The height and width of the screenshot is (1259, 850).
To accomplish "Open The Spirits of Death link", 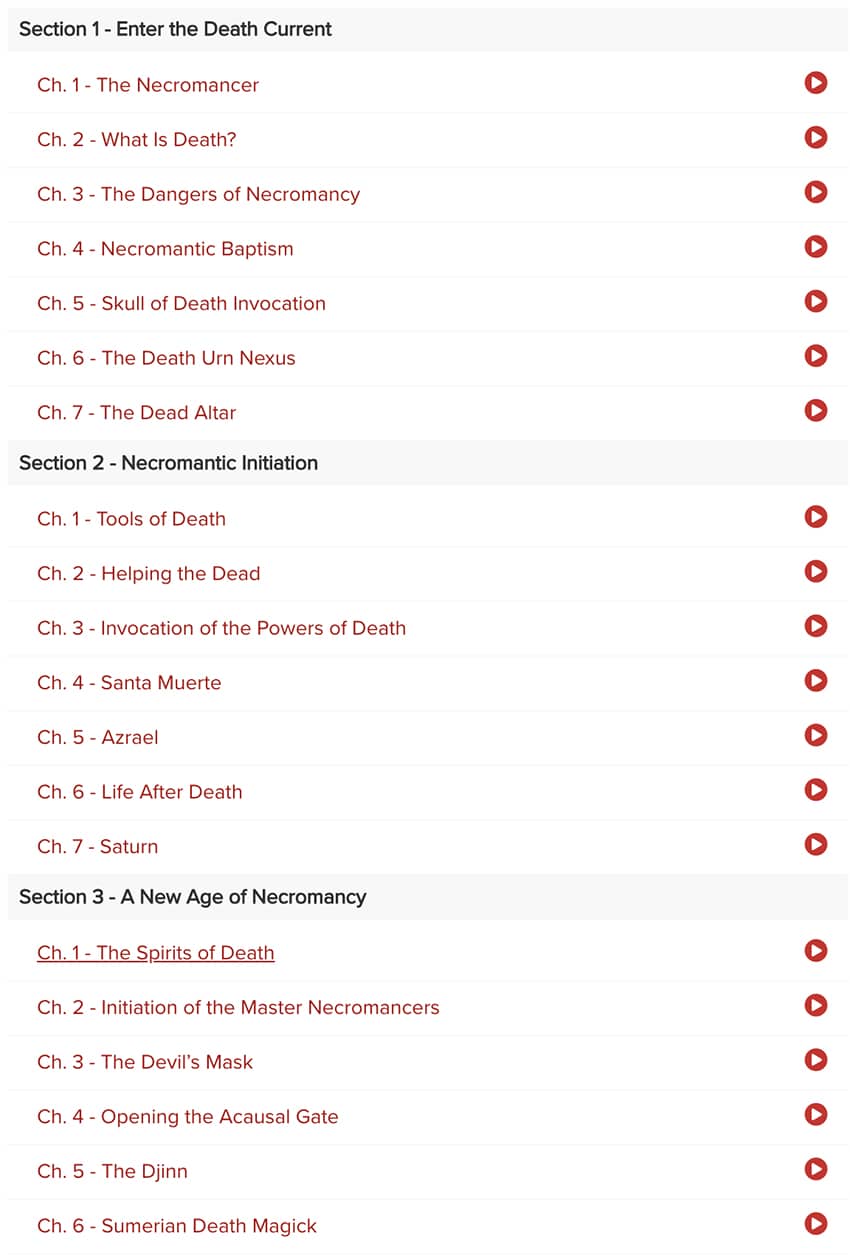I will (x=156, y=953).
